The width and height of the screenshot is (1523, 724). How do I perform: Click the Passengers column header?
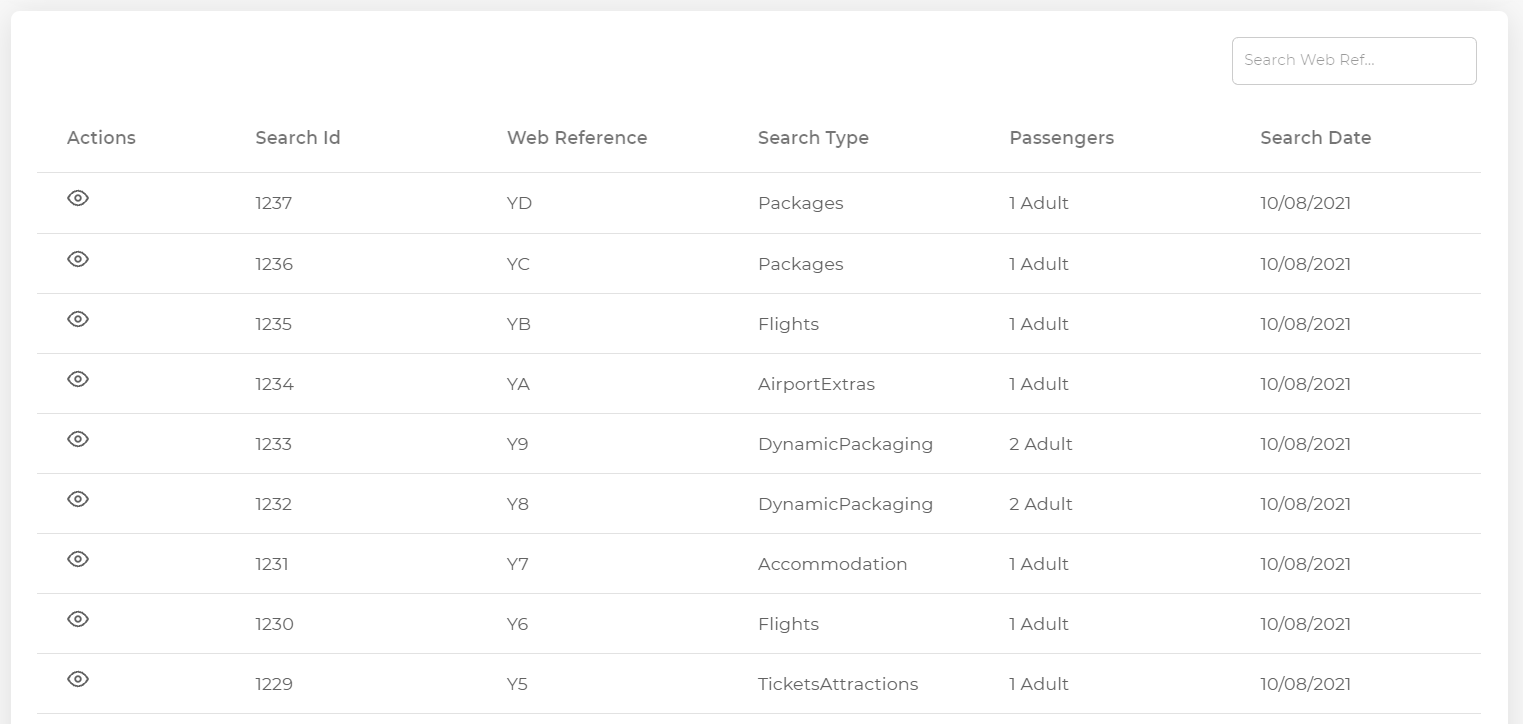[x=1061, y=138]
